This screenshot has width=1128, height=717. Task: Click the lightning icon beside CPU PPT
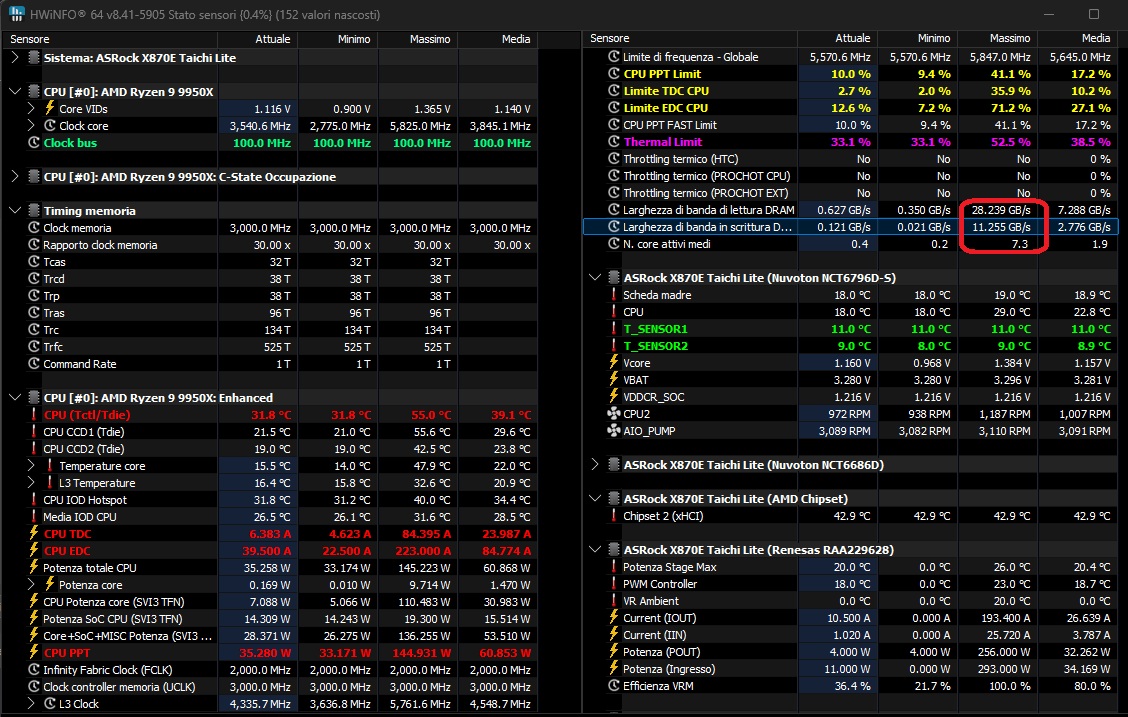(34, 653)
